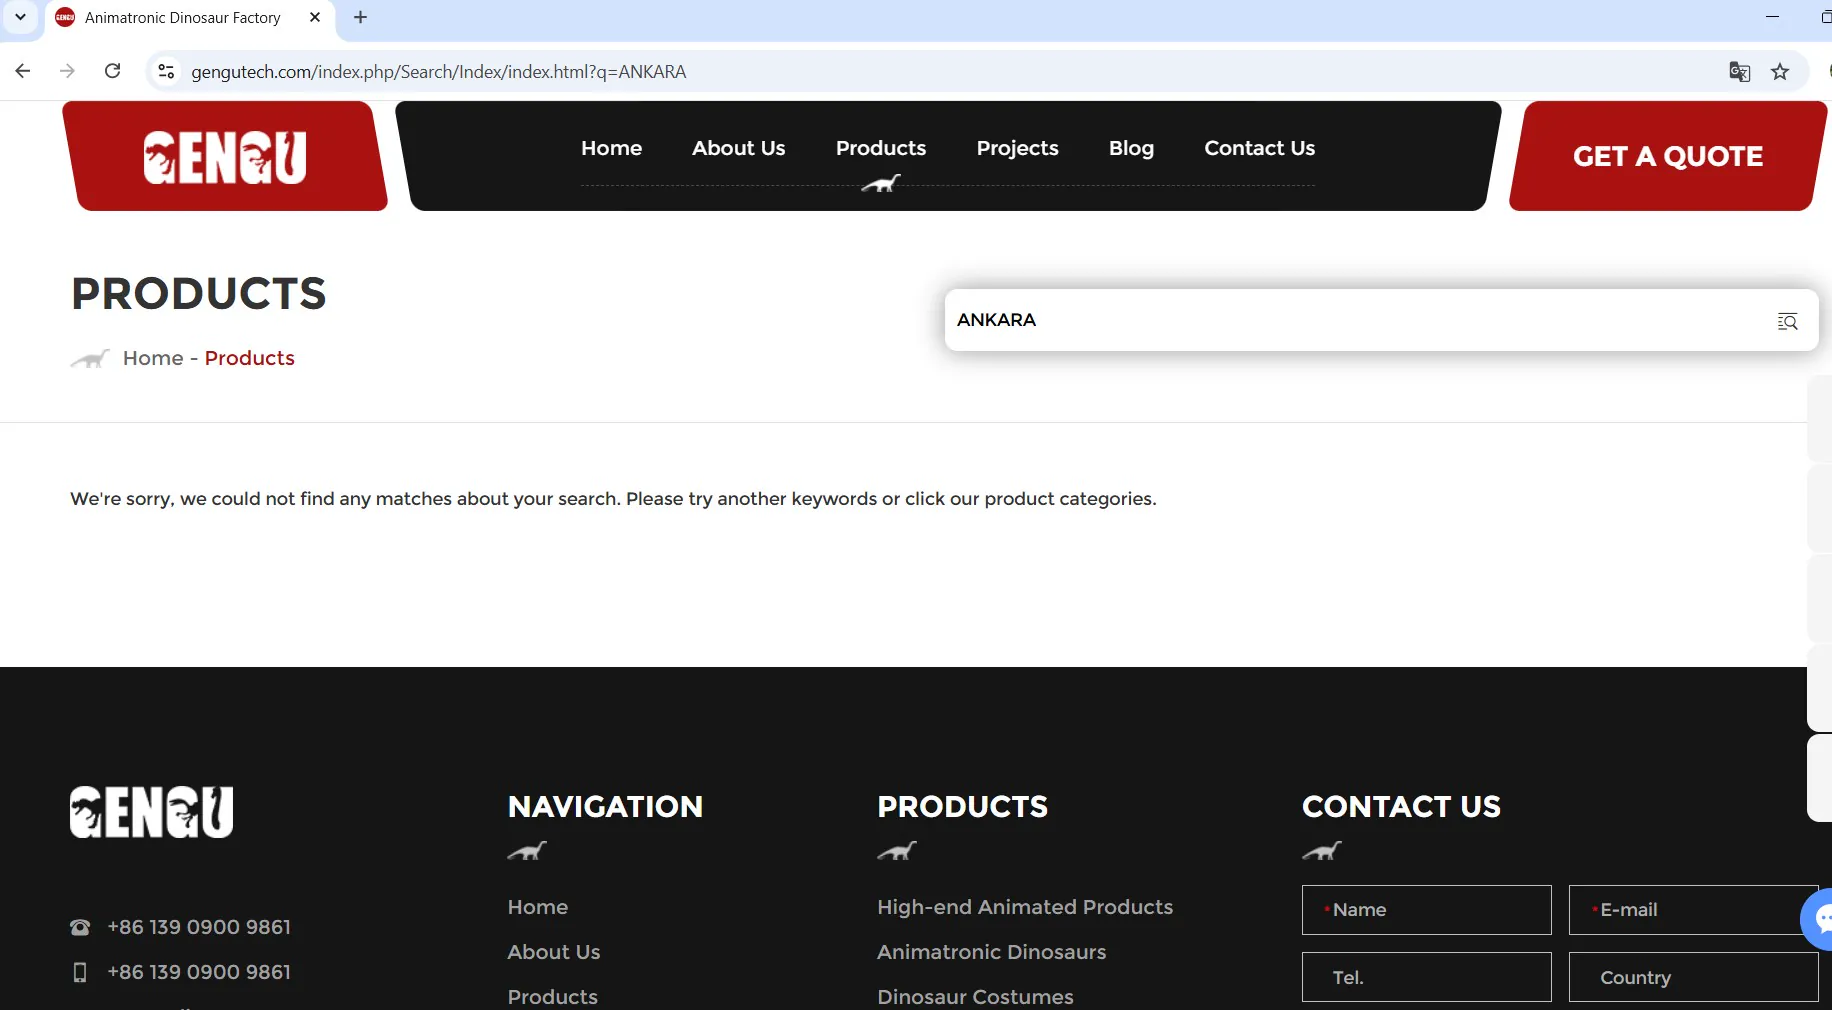Go back using the browser back arrow
The image size is (1832, 1010).
pyautogui.click(x=23, y=72)
